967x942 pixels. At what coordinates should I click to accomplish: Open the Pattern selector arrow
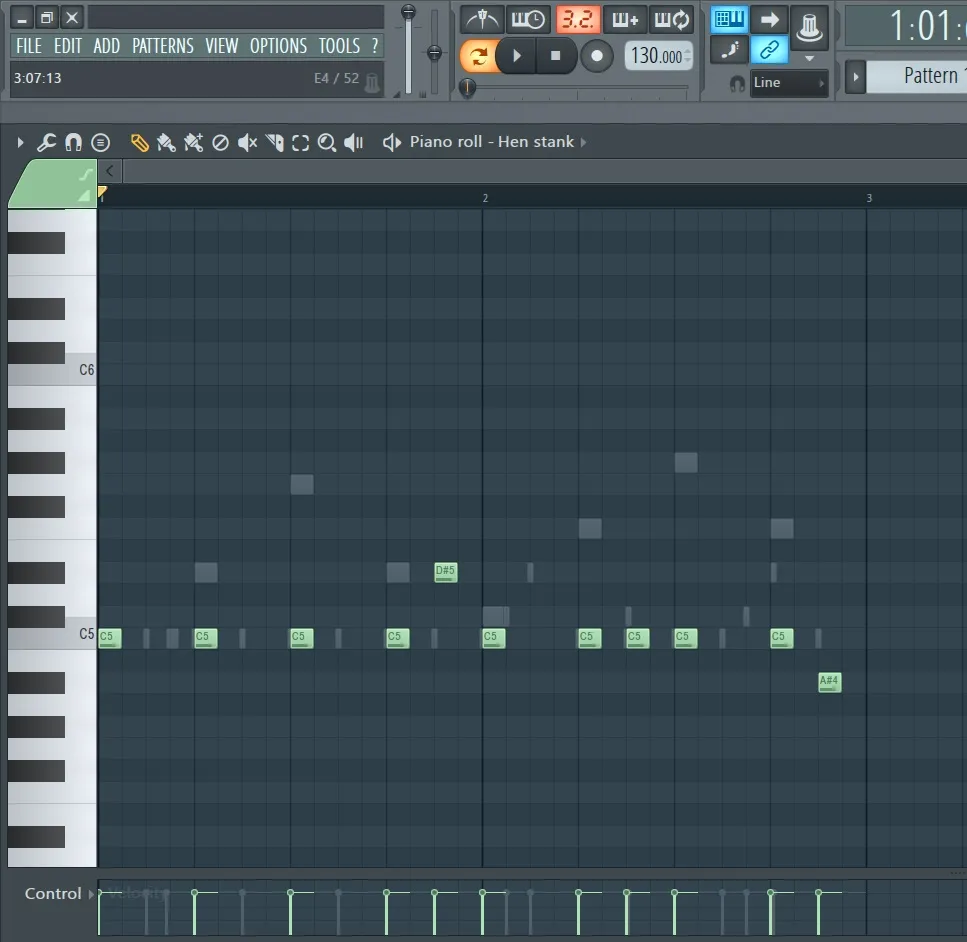855,76
